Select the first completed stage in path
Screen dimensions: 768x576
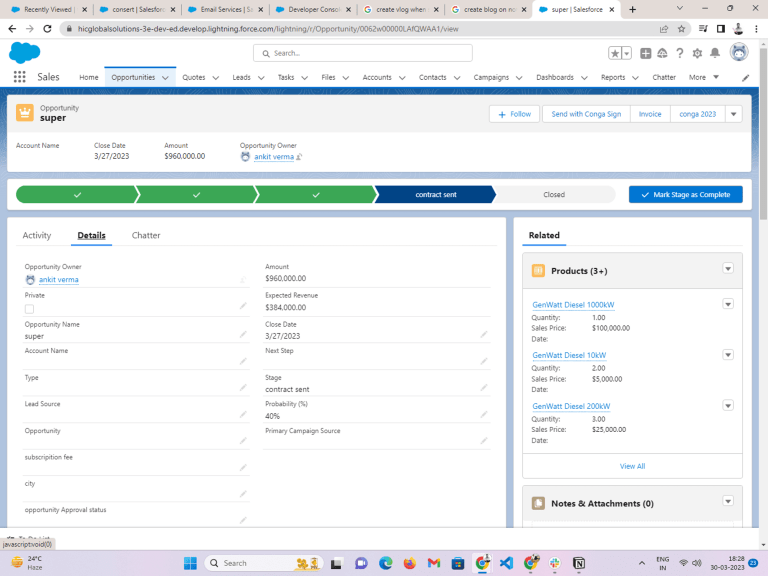click(x=77, y=194)
